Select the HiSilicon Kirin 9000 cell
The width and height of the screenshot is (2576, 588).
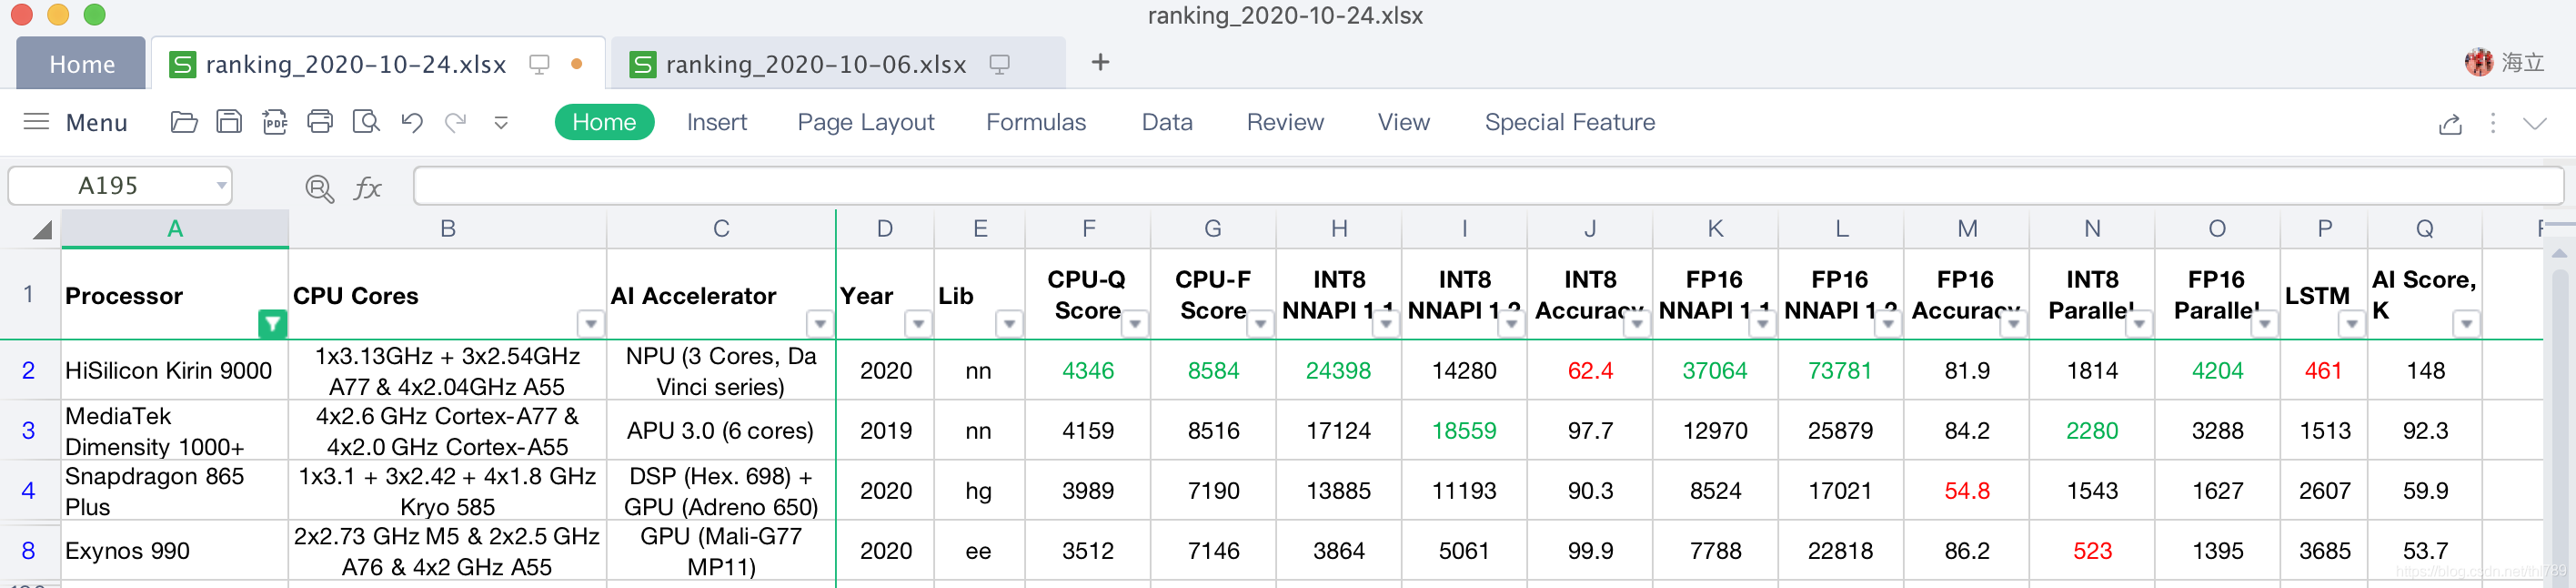coord(175,370)
